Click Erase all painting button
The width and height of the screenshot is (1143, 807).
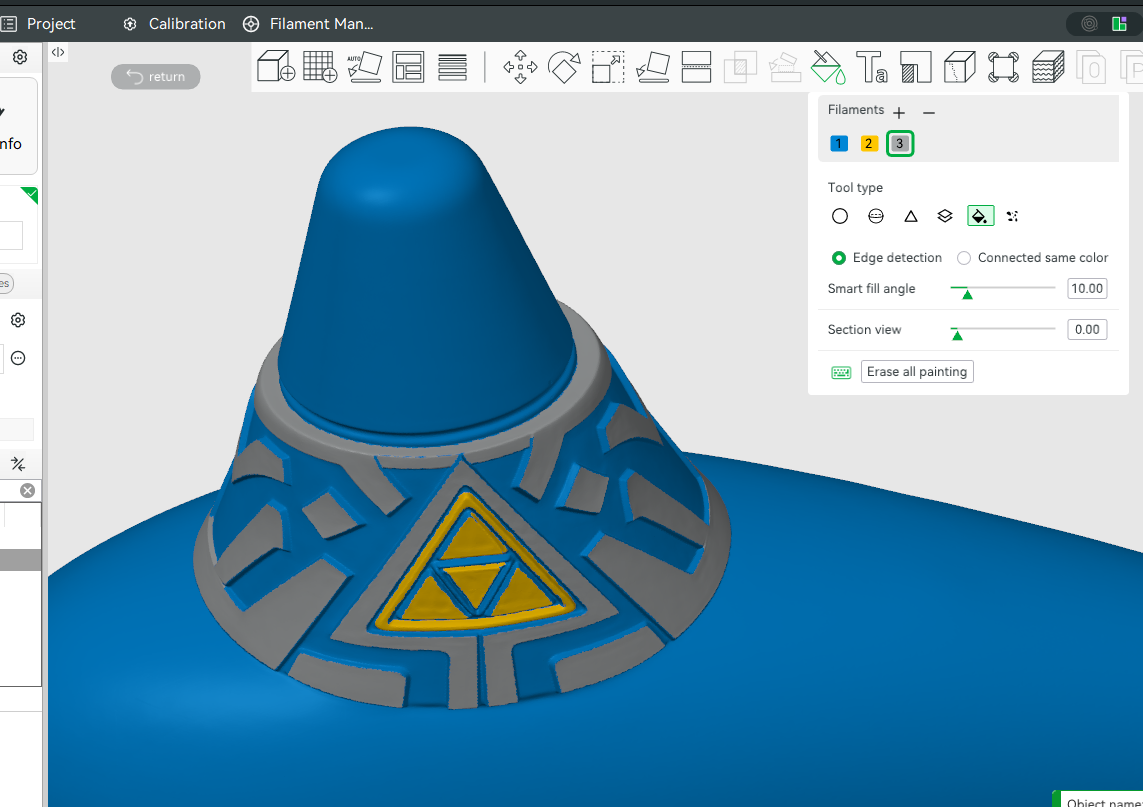(x=917, y=372)
